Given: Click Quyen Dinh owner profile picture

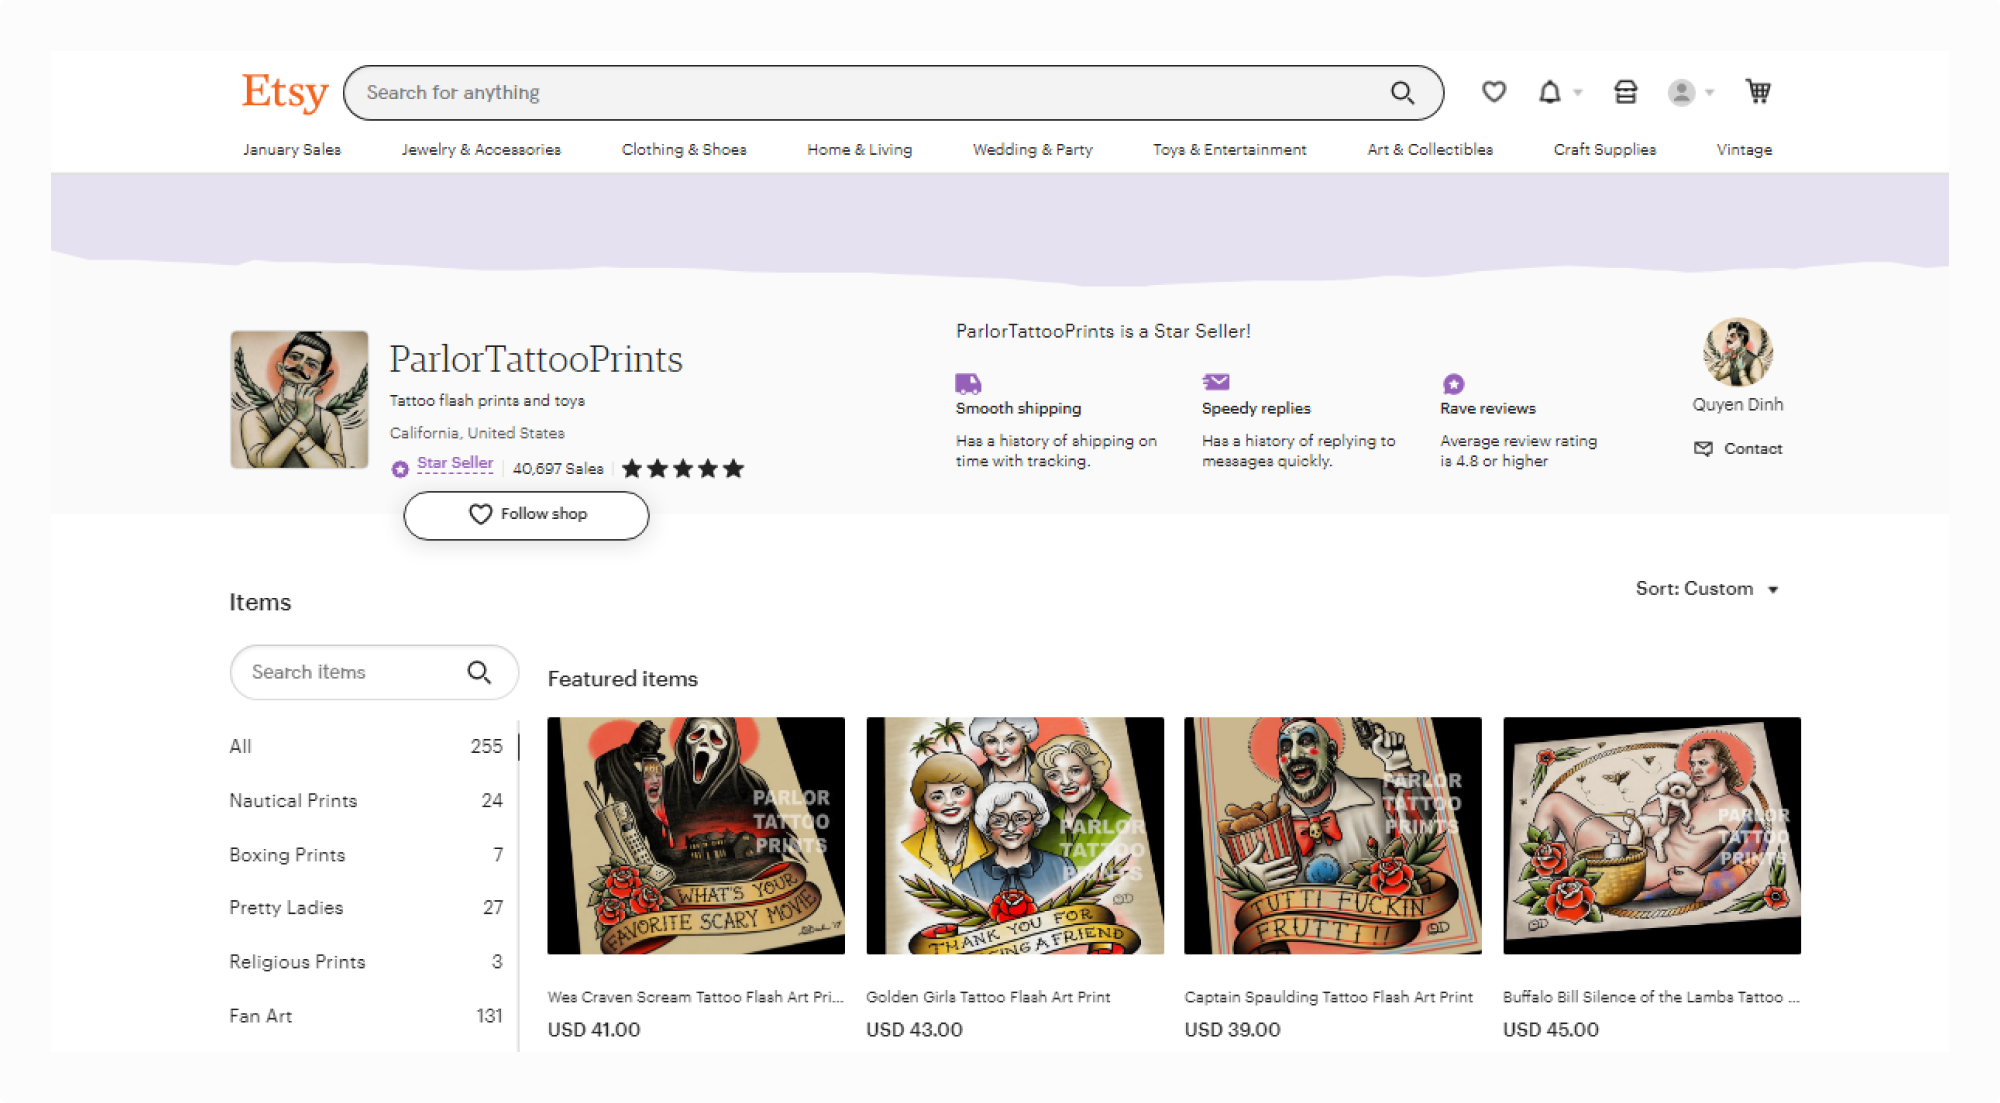Looking at the screenshot, I should click(x=1738, y=352).
